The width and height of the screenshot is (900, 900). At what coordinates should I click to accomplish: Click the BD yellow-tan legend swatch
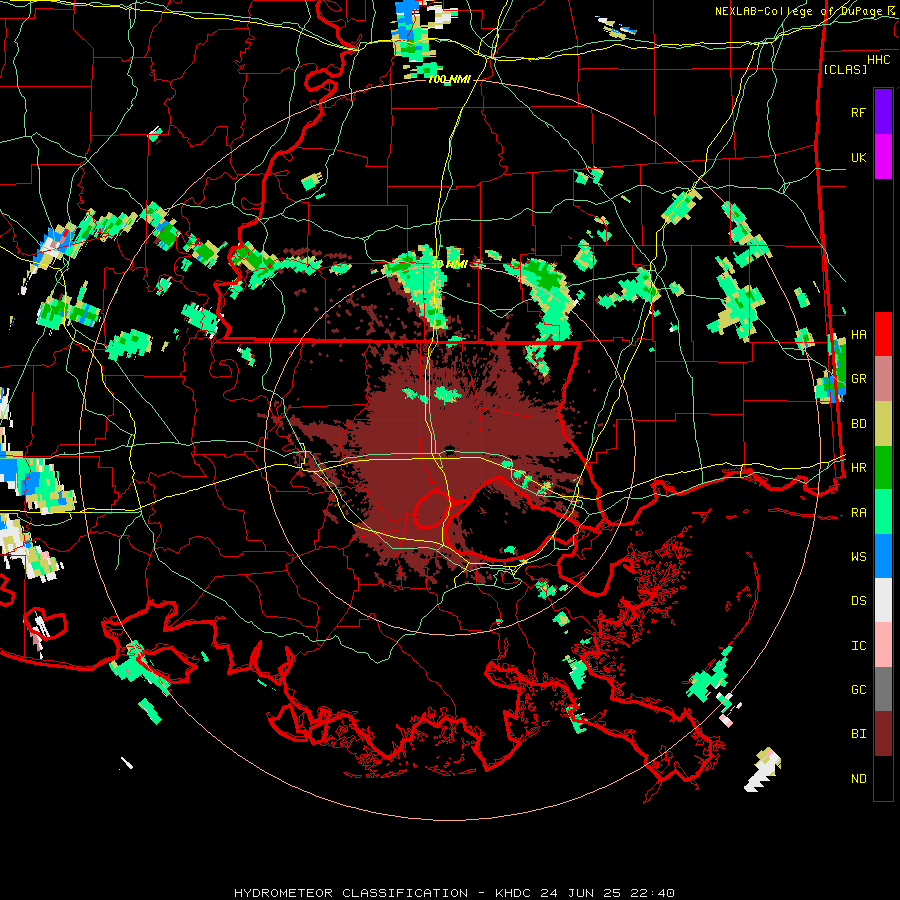pos(883,424)
